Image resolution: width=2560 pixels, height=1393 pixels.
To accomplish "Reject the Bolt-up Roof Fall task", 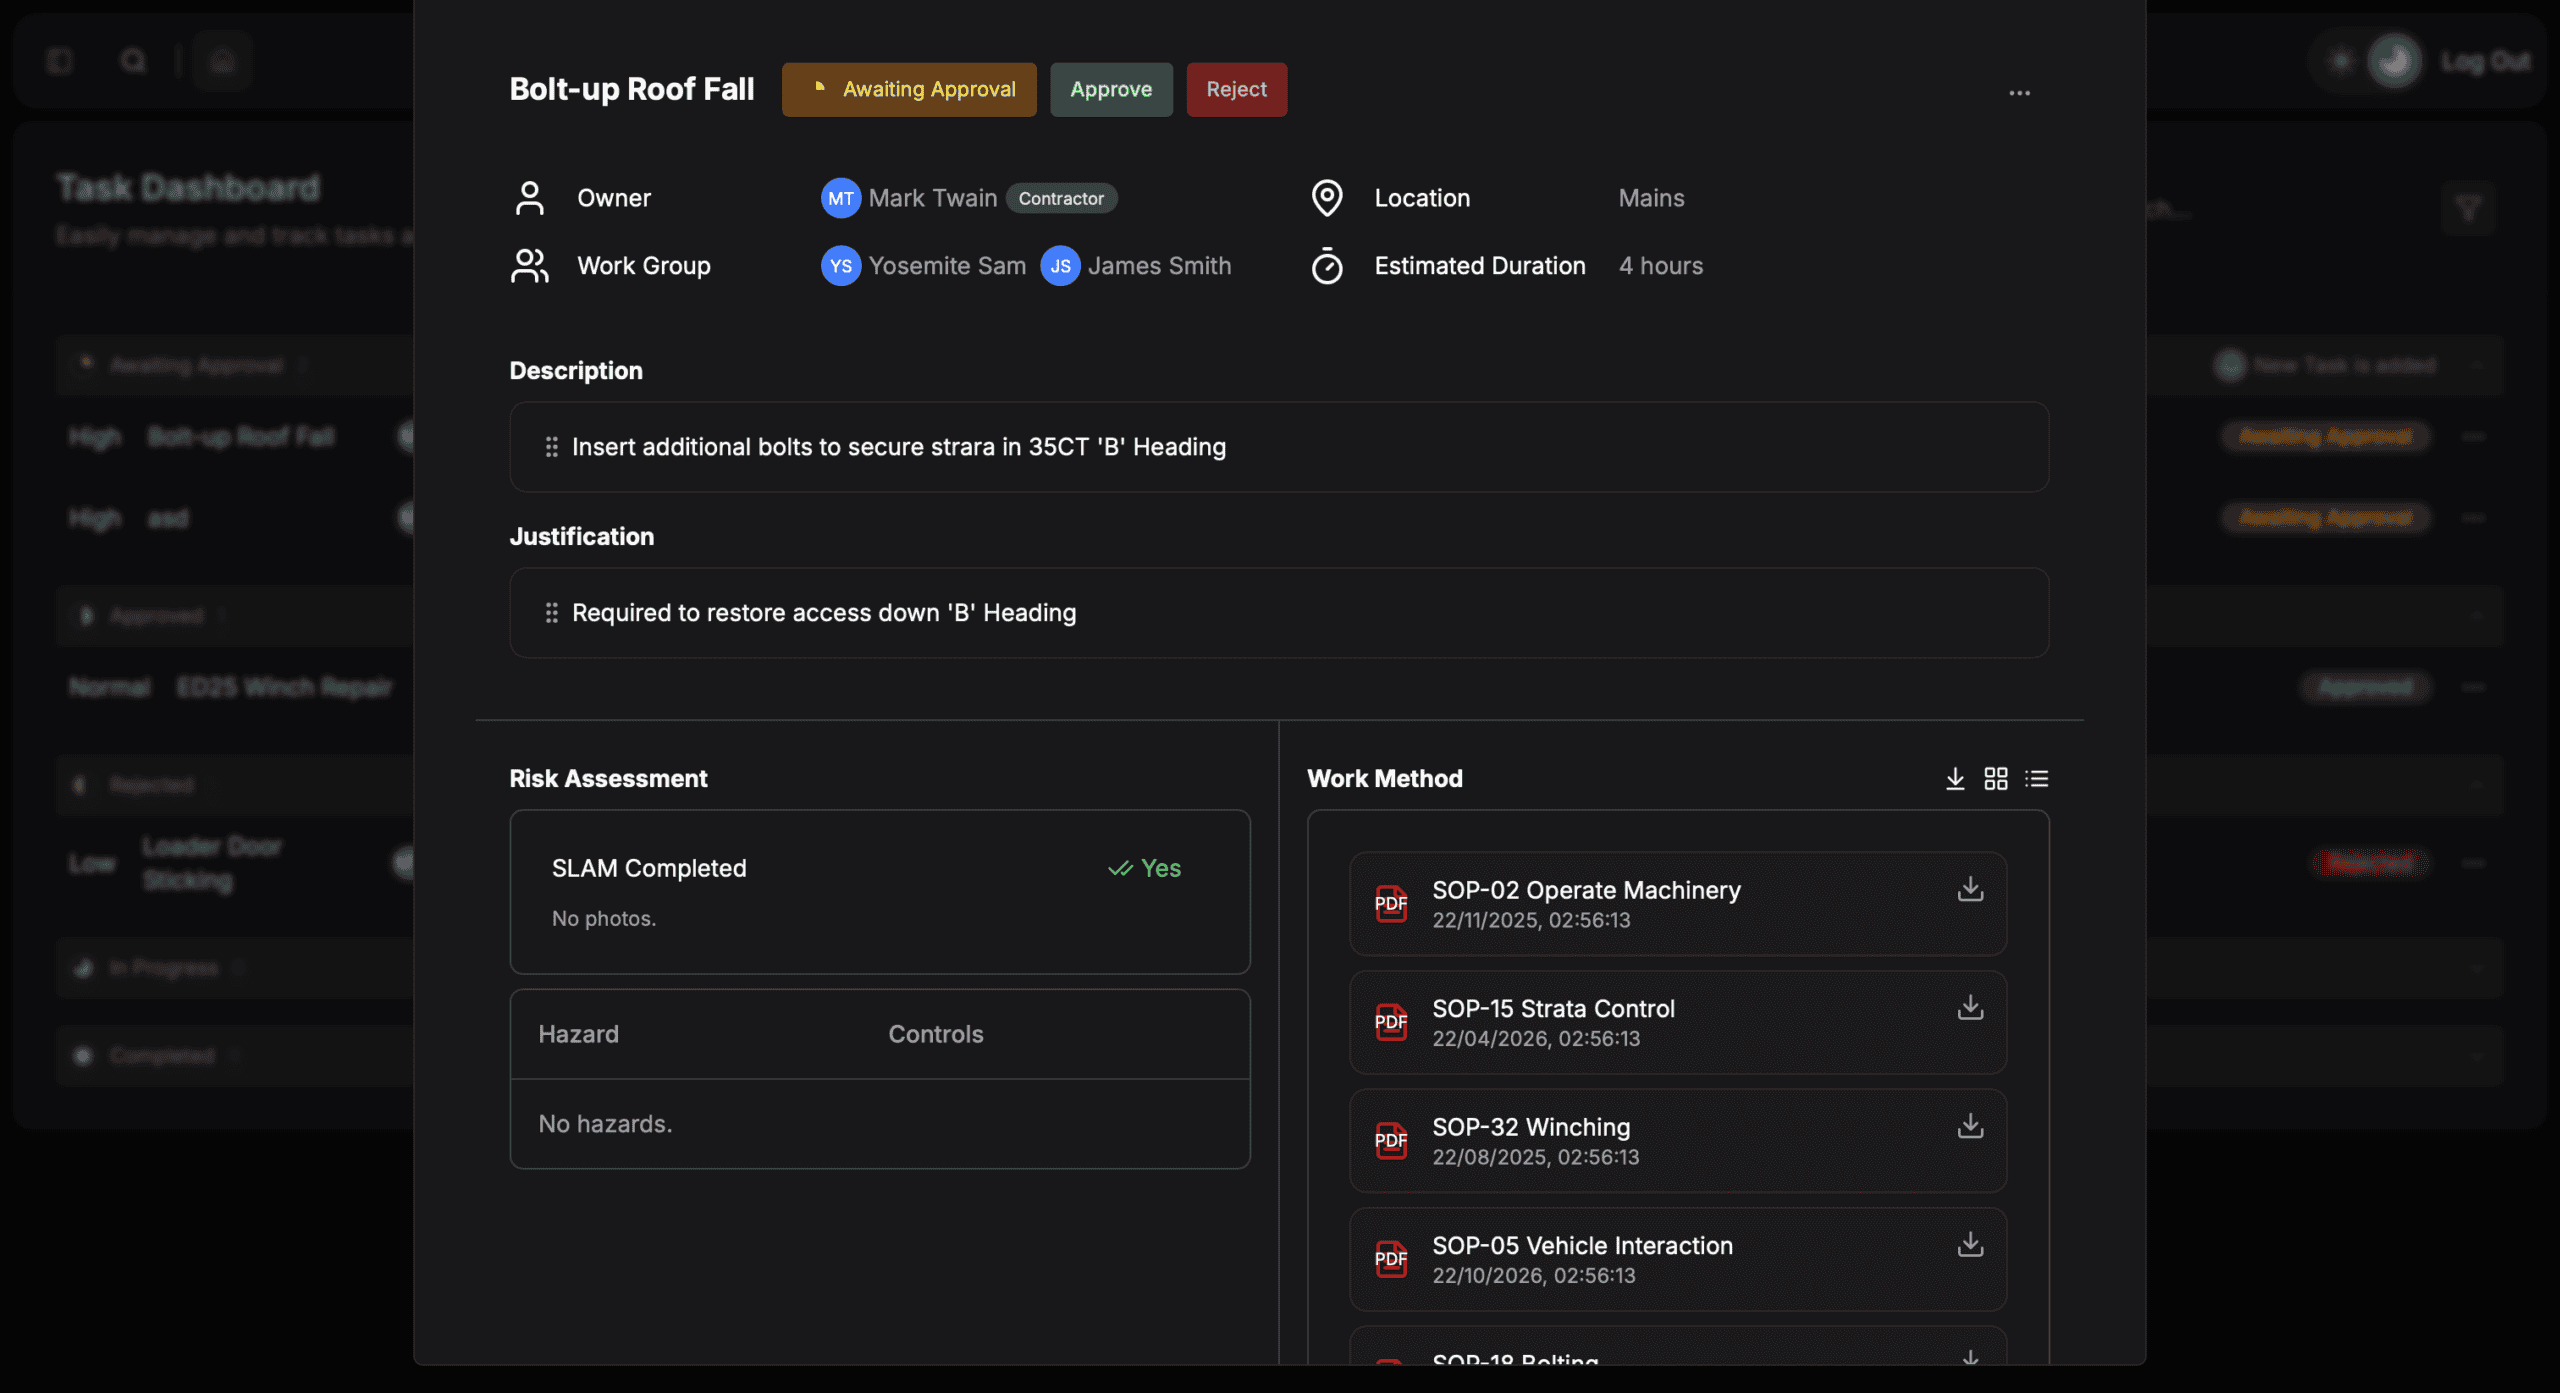I will click(x=1236, y=89).
